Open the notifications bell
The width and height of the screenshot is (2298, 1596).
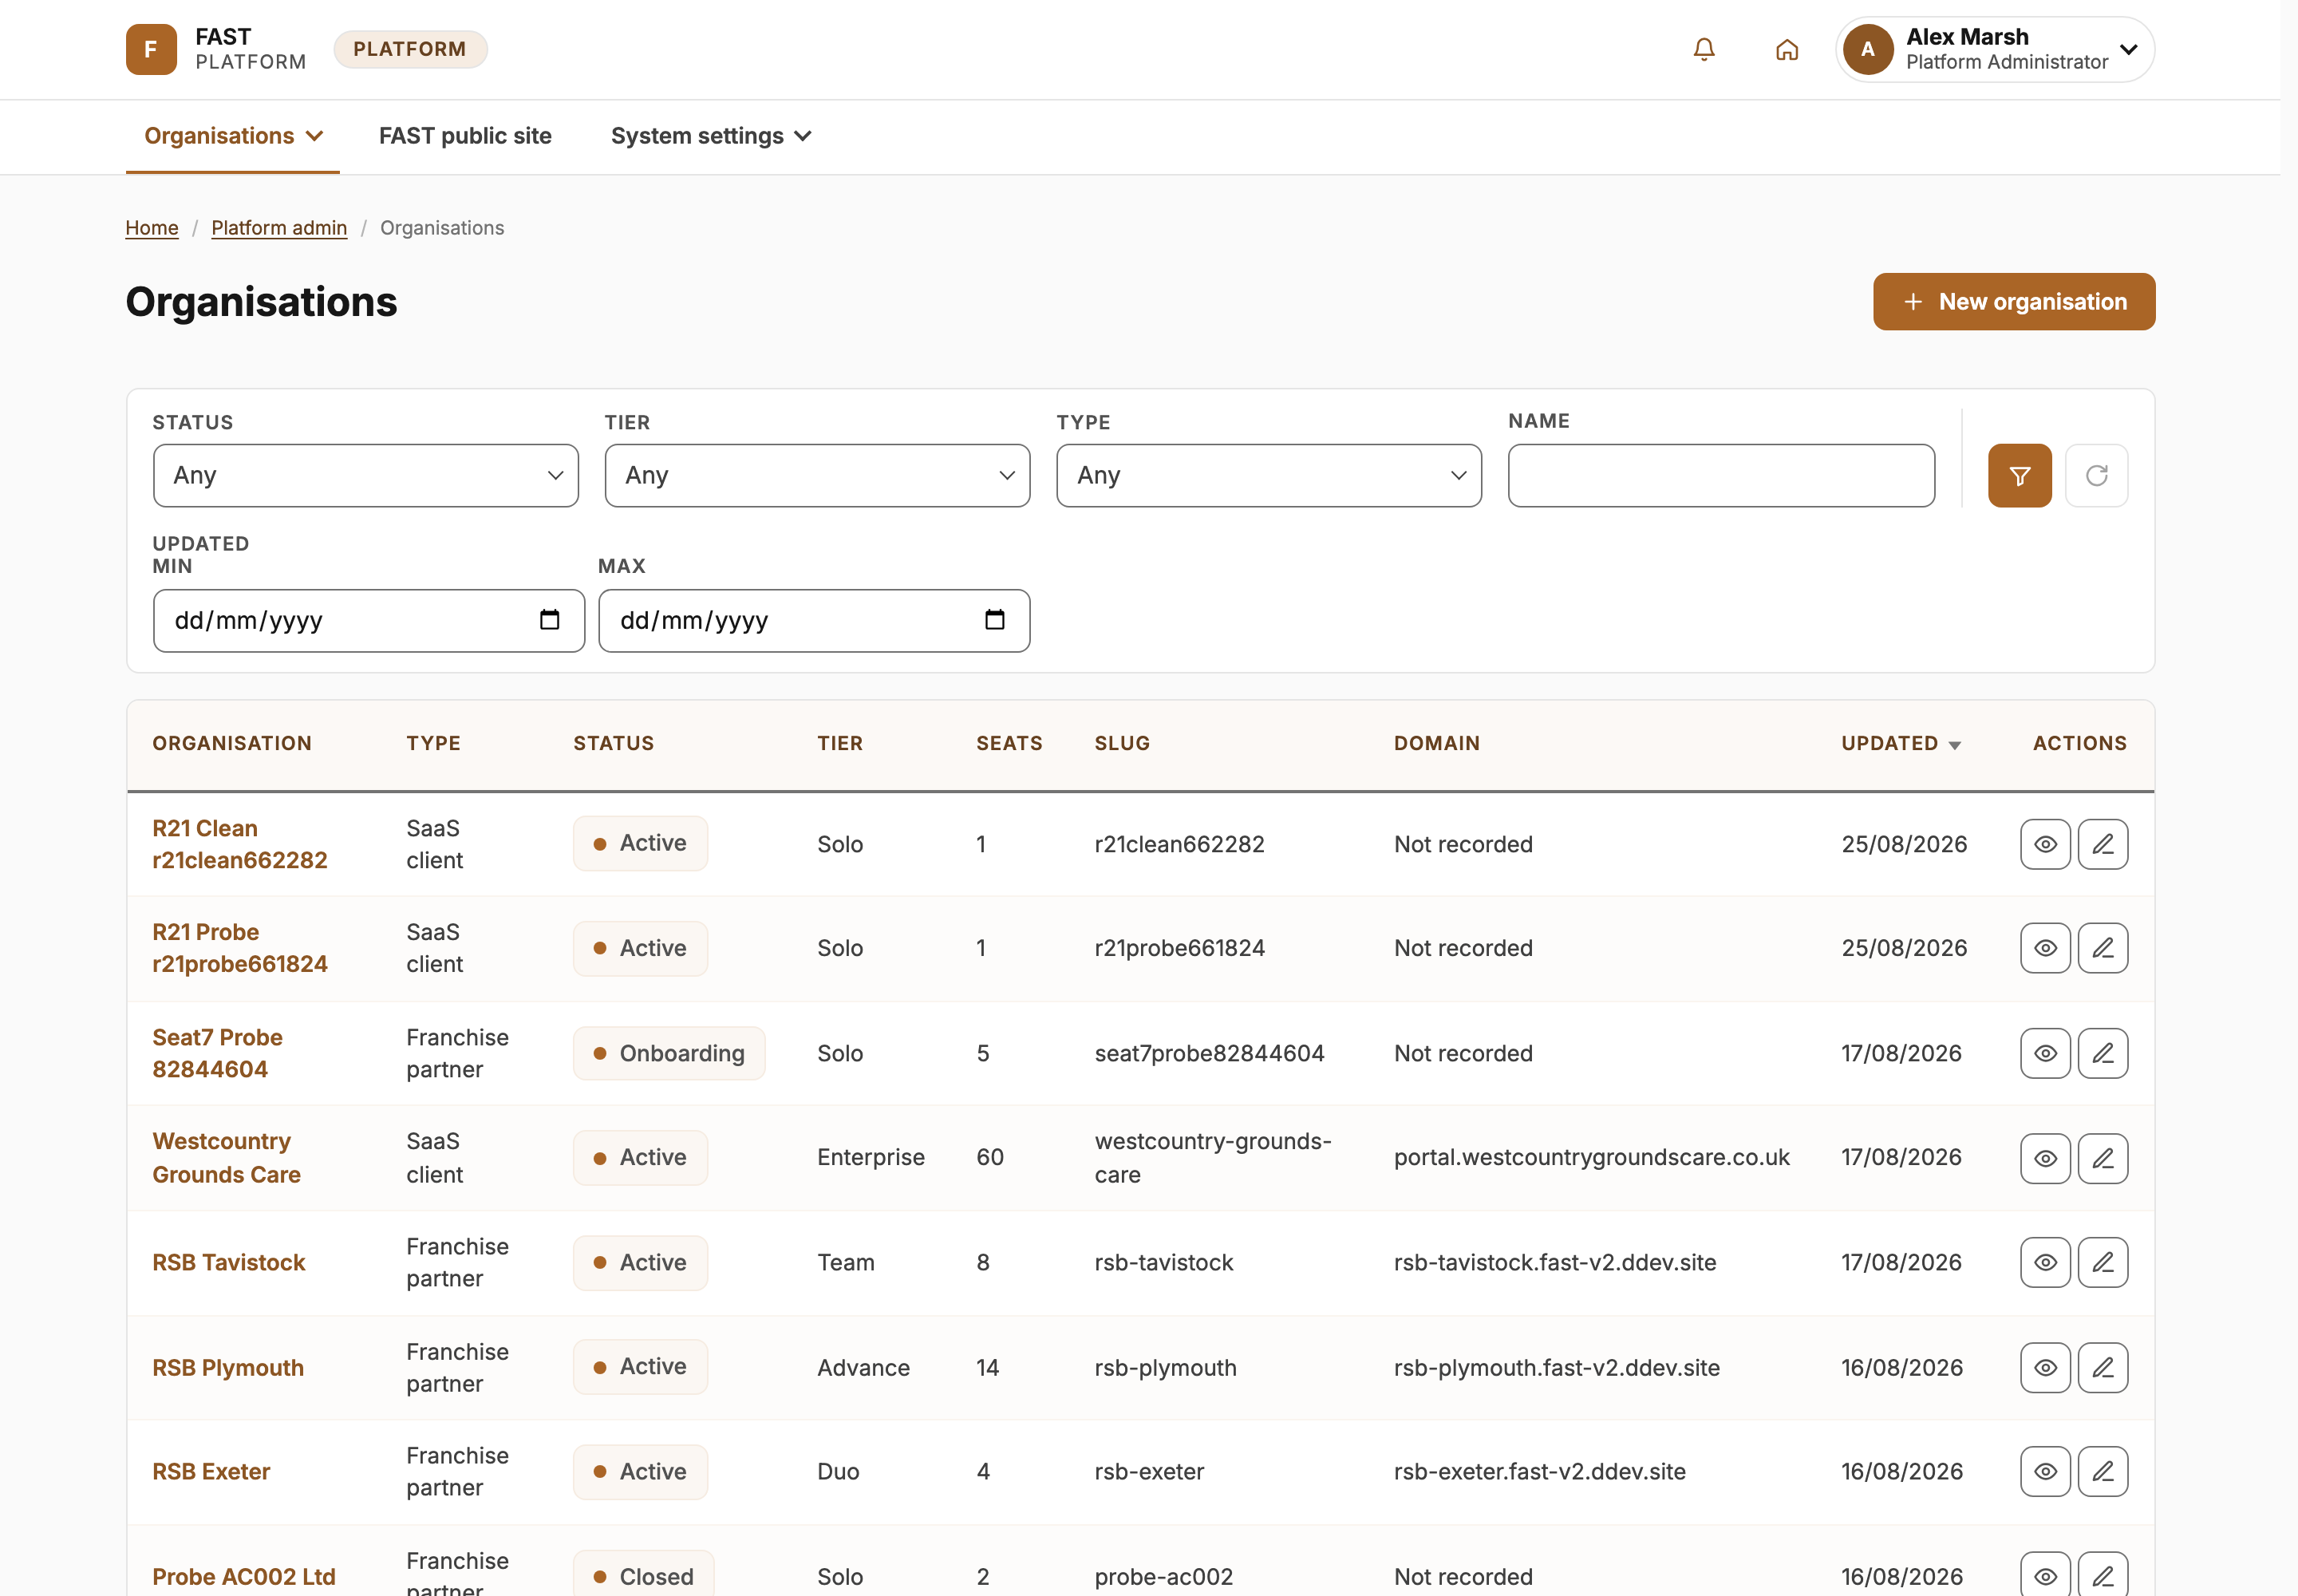[1704, 49]
